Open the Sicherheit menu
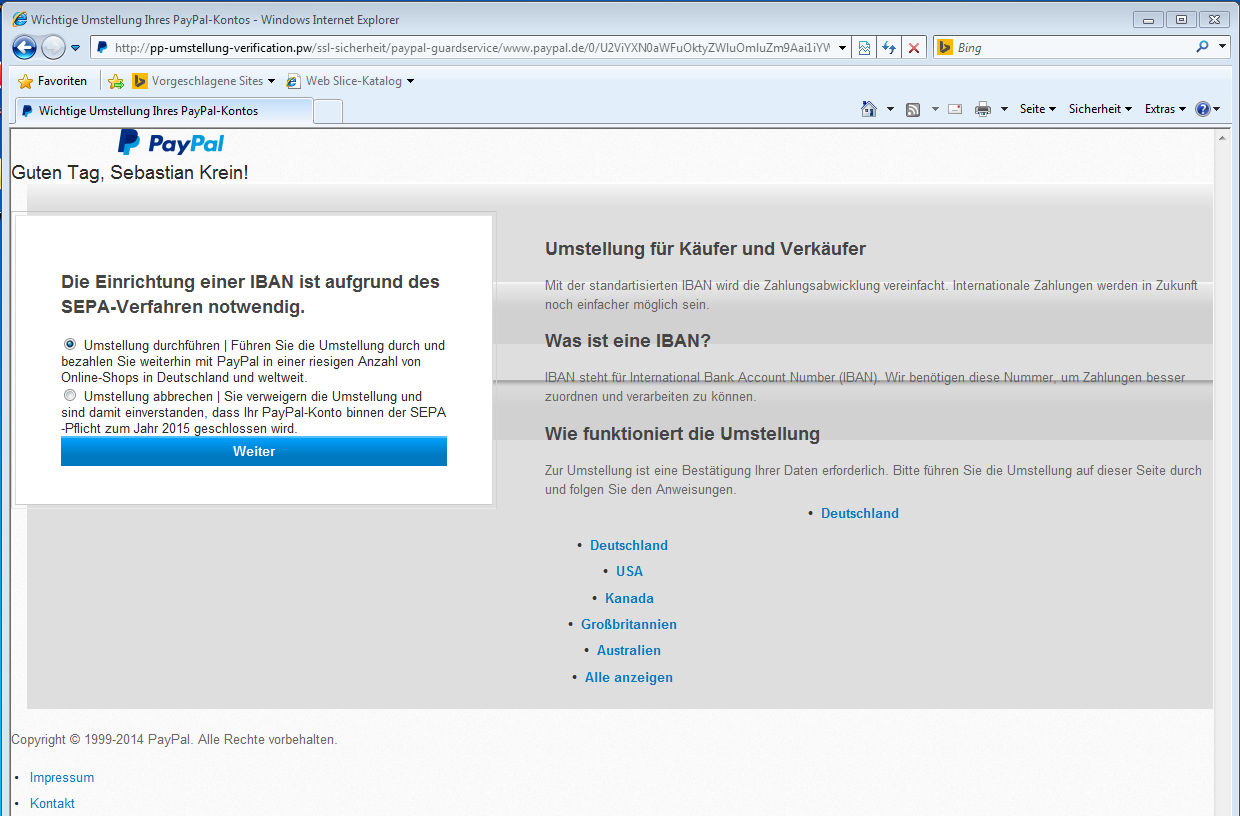This screenshot has height=816, width=1240. pyautogui.click(x=1100, y=109)
